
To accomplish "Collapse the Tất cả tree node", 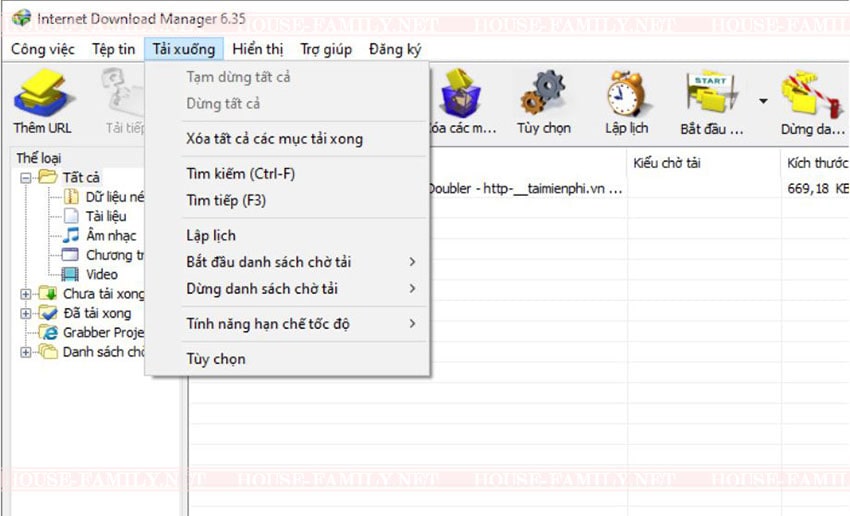I will [25, 177].
